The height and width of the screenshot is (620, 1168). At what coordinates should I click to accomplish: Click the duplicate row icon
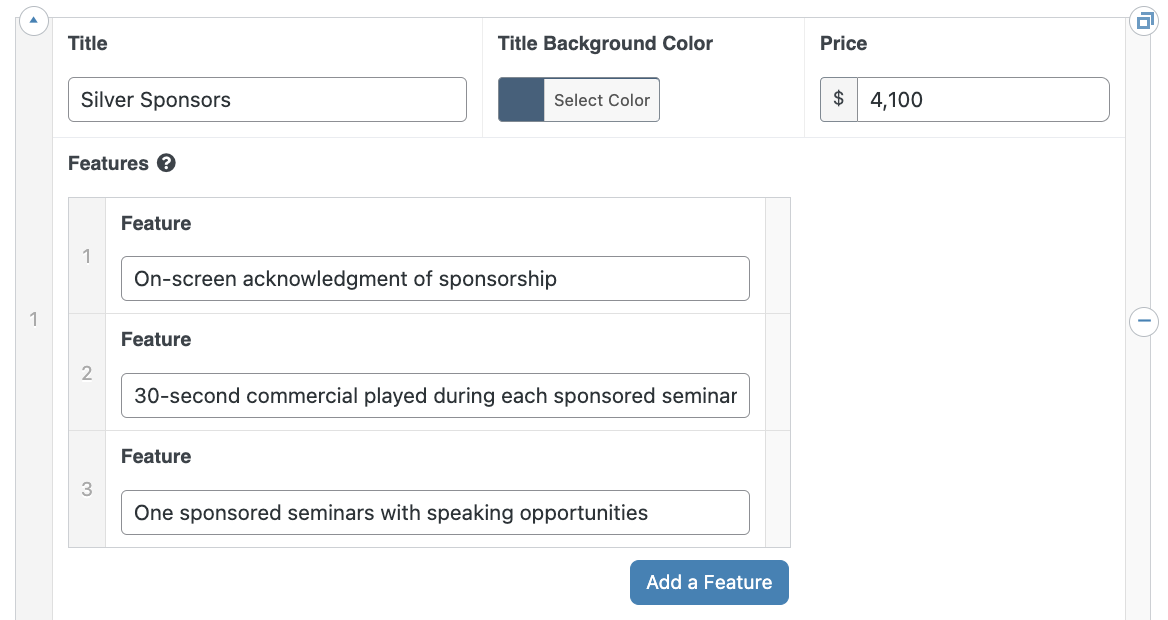[x=1144, y=21]
